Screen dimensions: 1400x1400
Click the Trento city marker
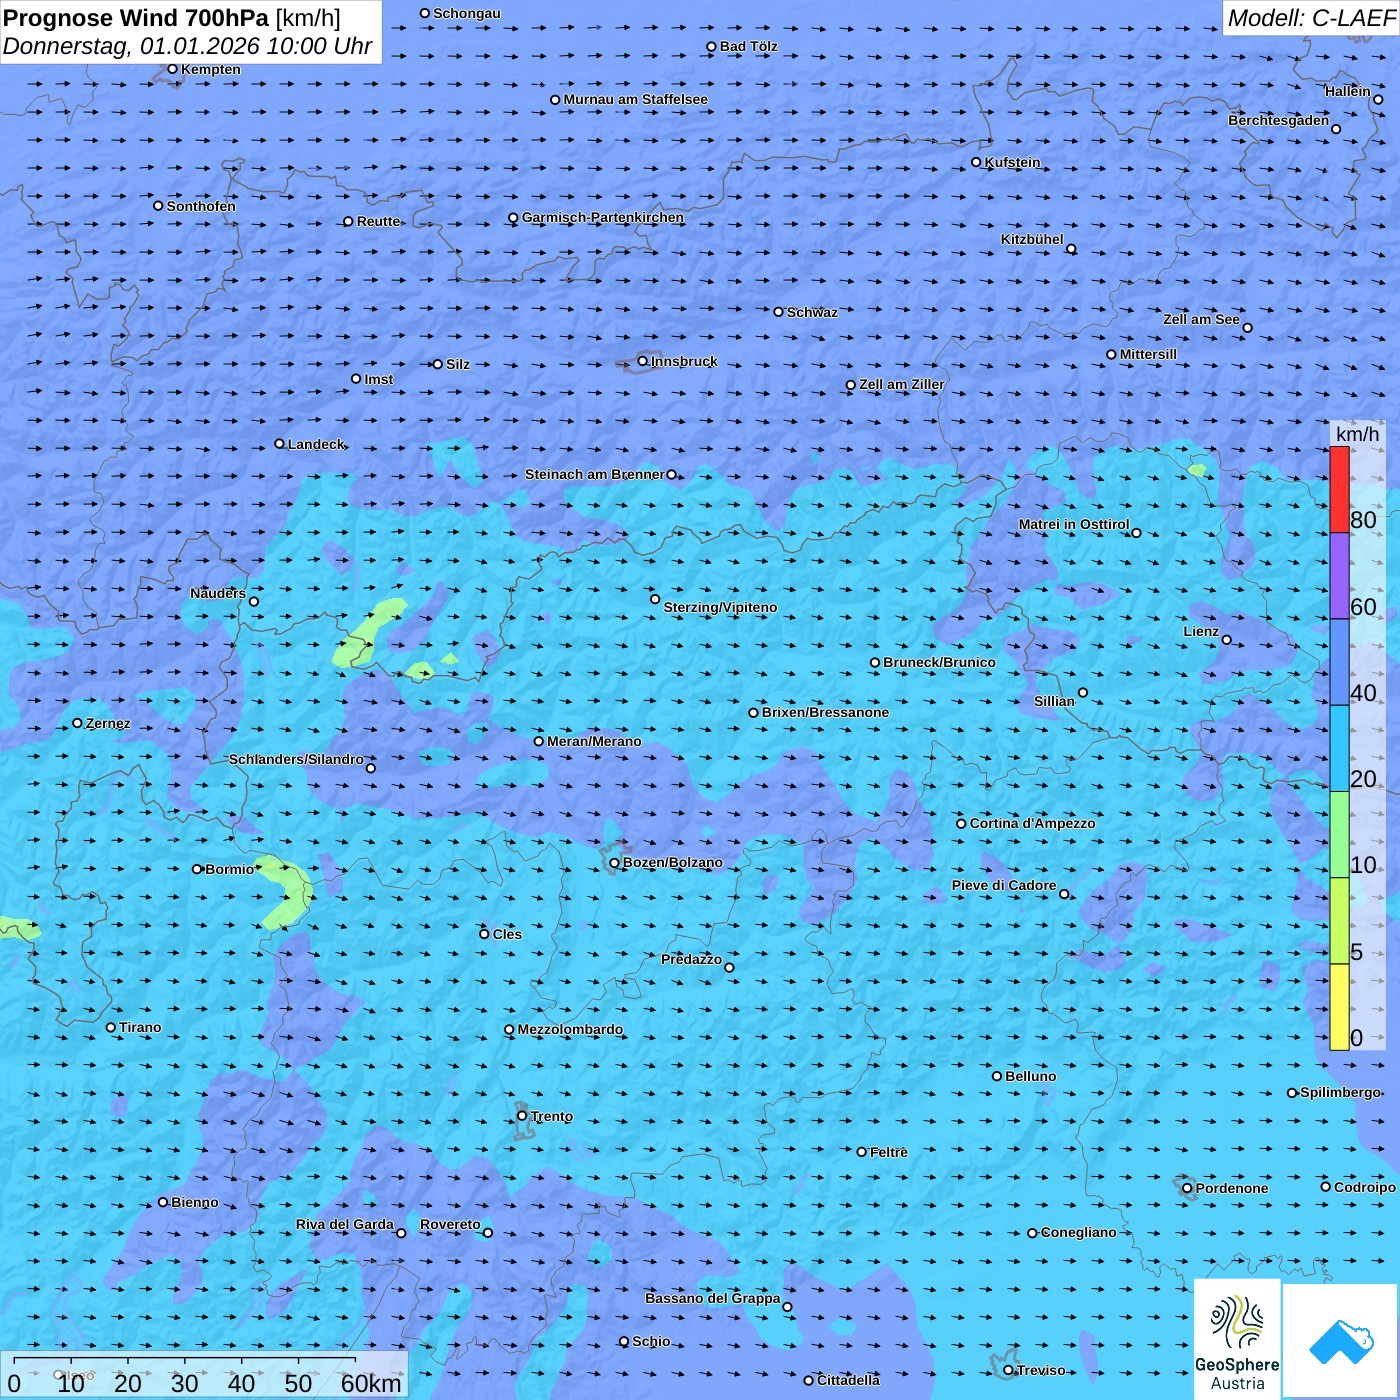[522, 1116]
